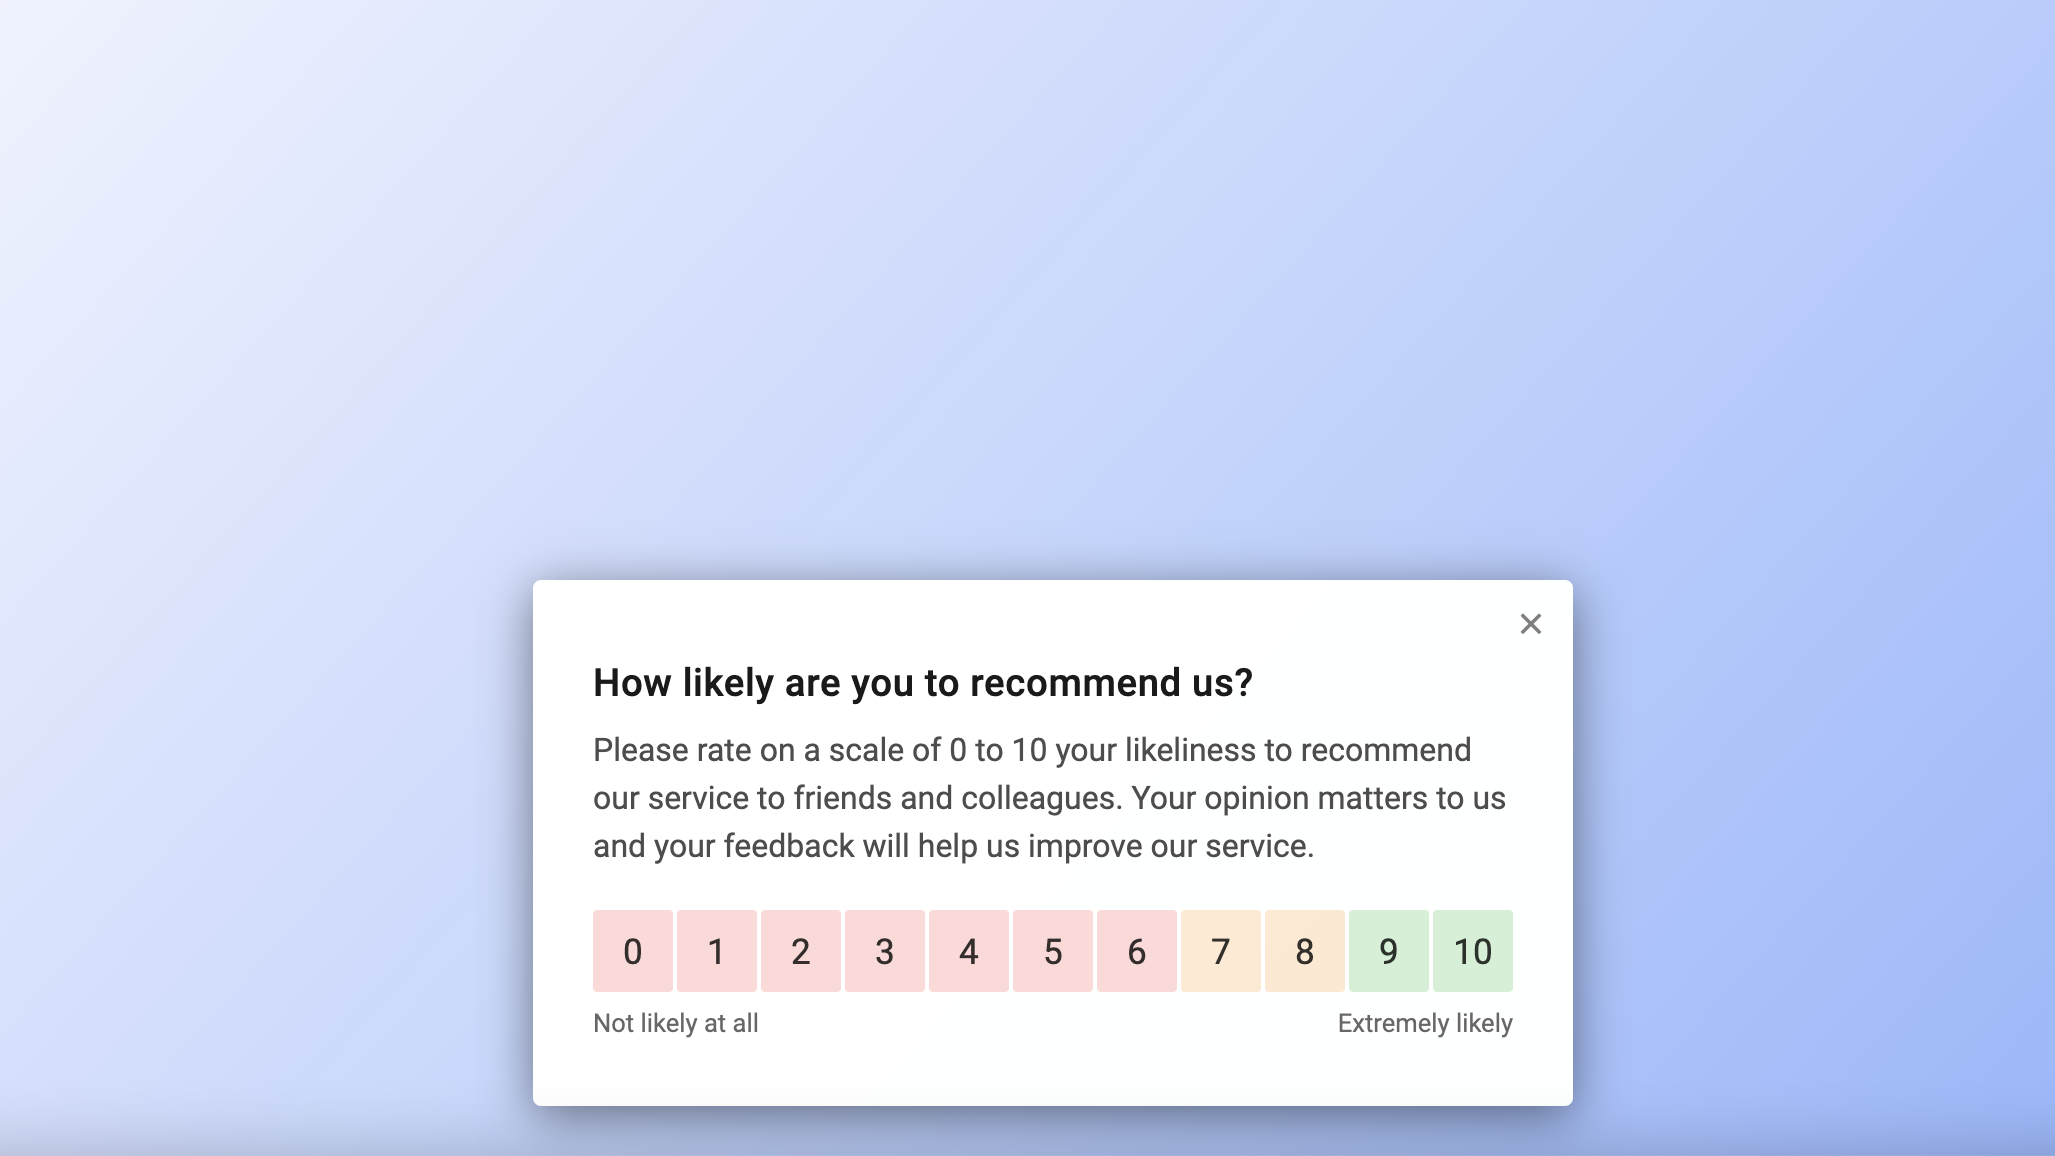Image resolution: width=2055 pixels, height=1156 pixels.
Task: Select rating 4 on the survey
Action: point(969,951)
